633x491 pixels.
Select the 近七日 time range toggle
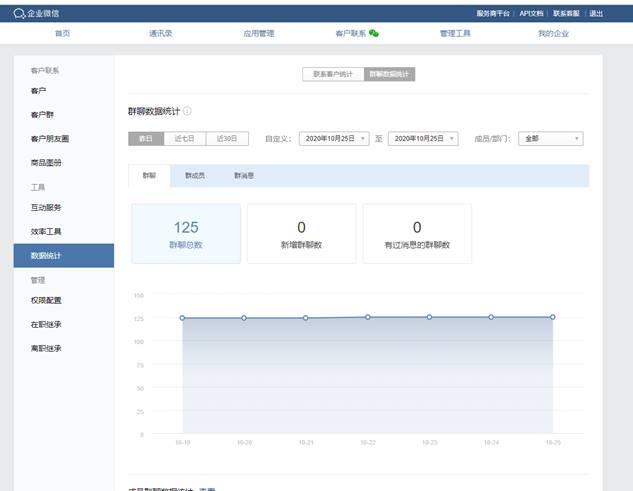(185, 139)
